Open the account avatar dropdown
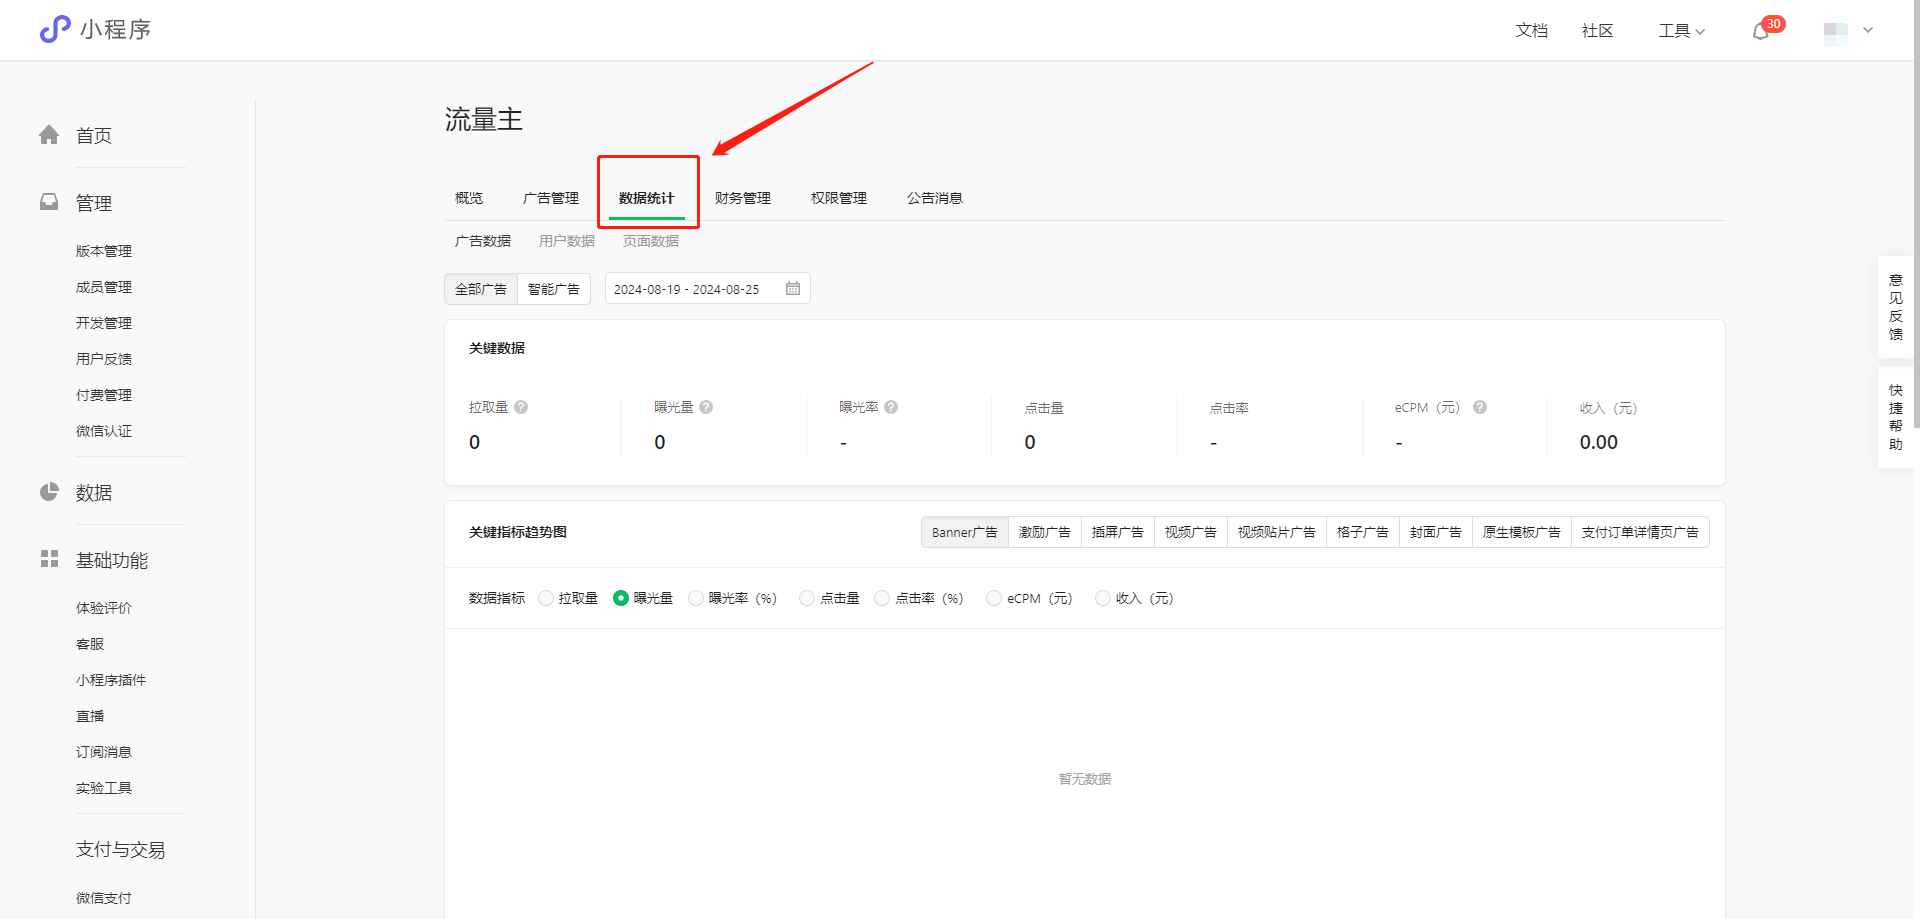The width and height of the screenshot is (1920, 919). pyautogui.click(x=1848, y=31)
